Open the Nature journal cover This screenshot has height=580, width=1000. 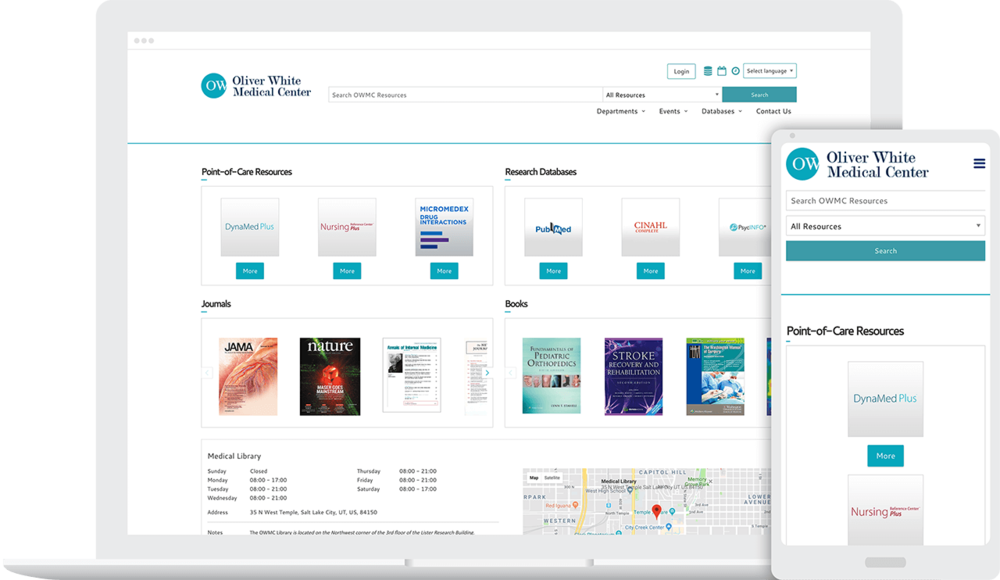[330, 376]
